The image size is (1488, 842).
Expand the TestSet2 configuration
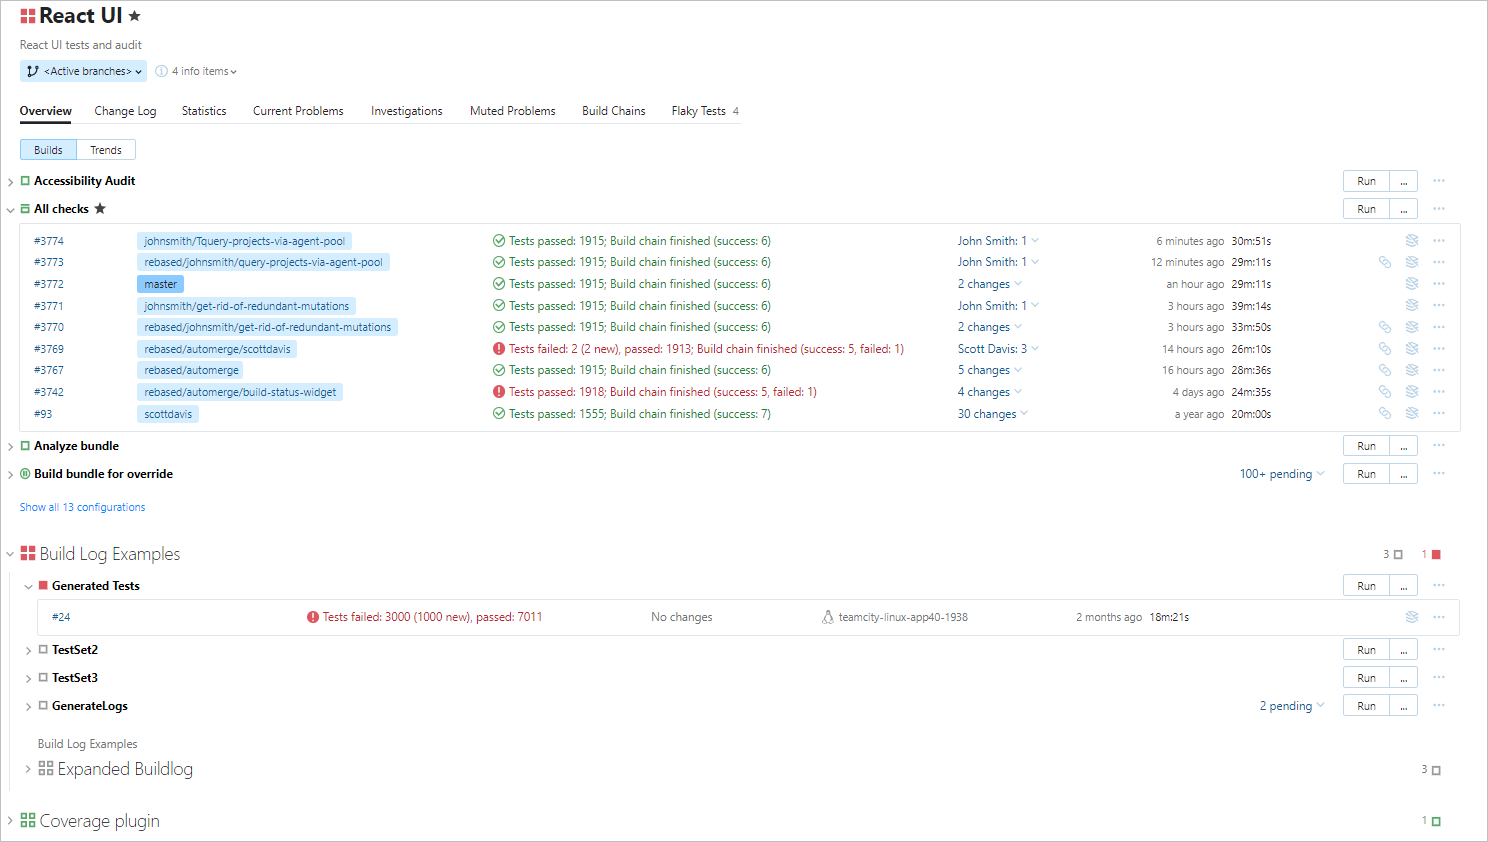(x=28, y=651)
